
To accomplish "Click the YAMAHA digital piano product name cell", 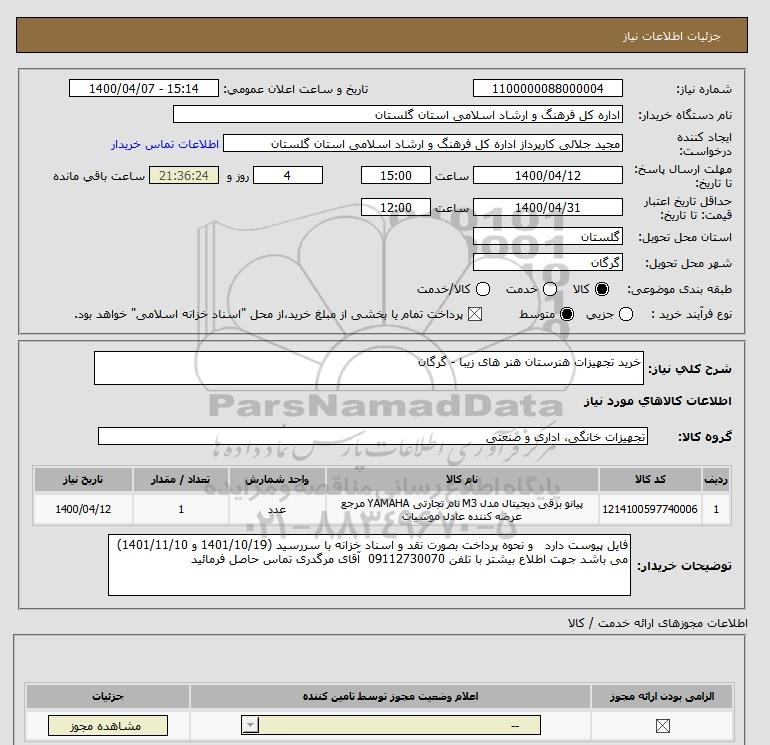I will click(x=462, y=509).
